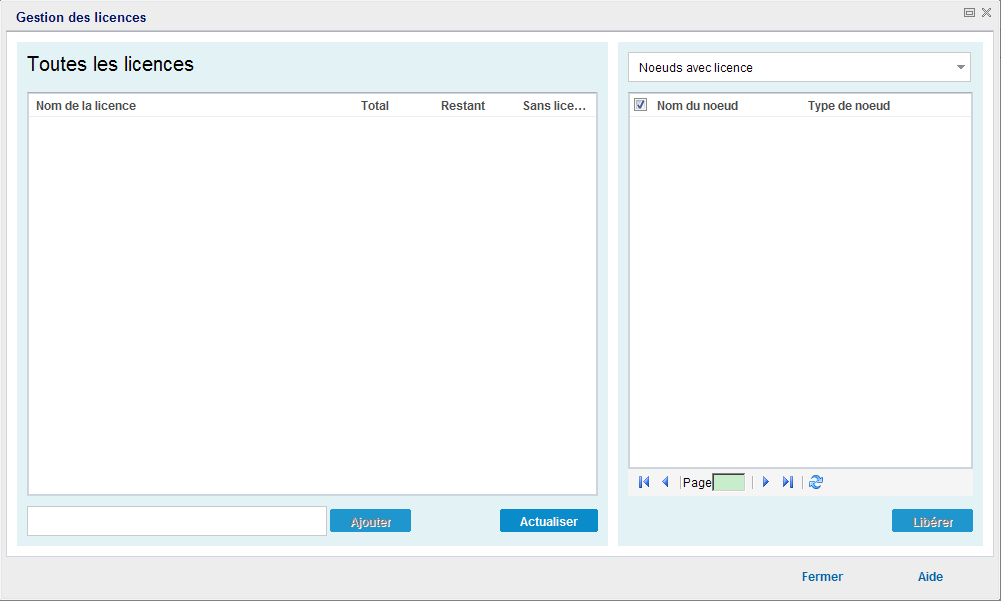Sort licenses by the Total column
1001x601 pixels.
point(374,104)
